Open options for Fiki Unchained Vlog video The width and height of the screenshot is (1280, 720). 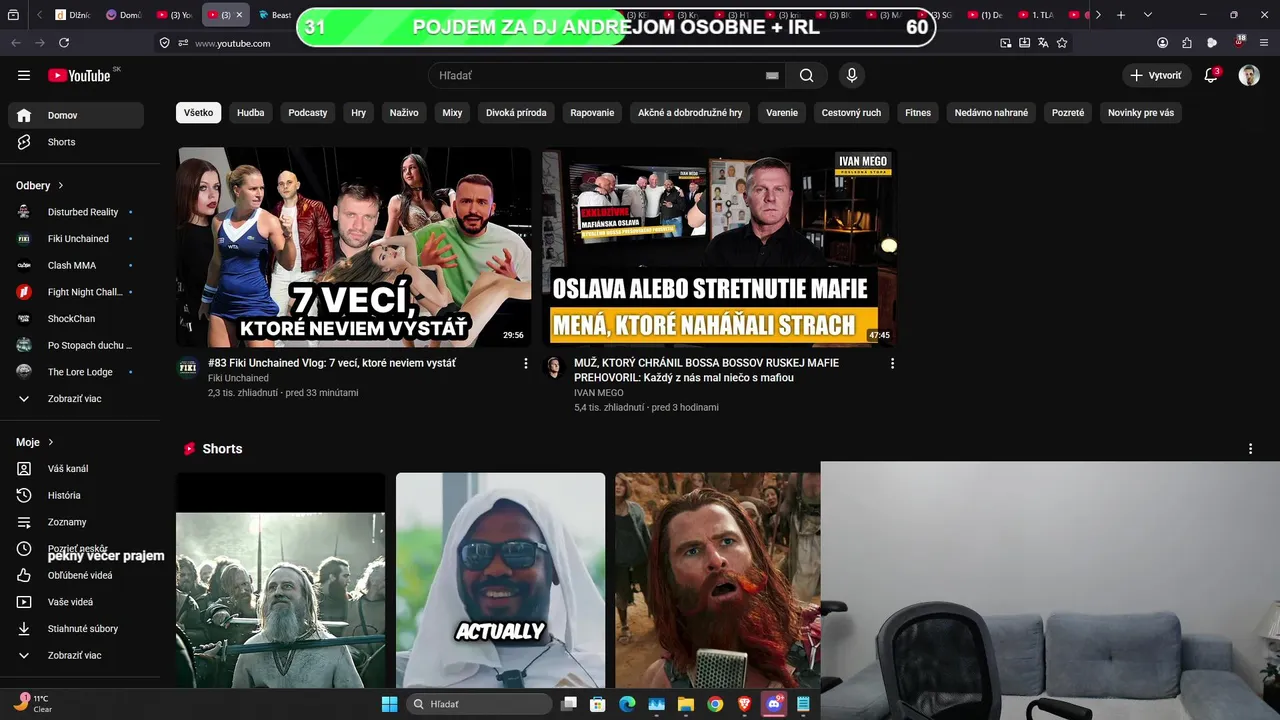tap(526, 364)
